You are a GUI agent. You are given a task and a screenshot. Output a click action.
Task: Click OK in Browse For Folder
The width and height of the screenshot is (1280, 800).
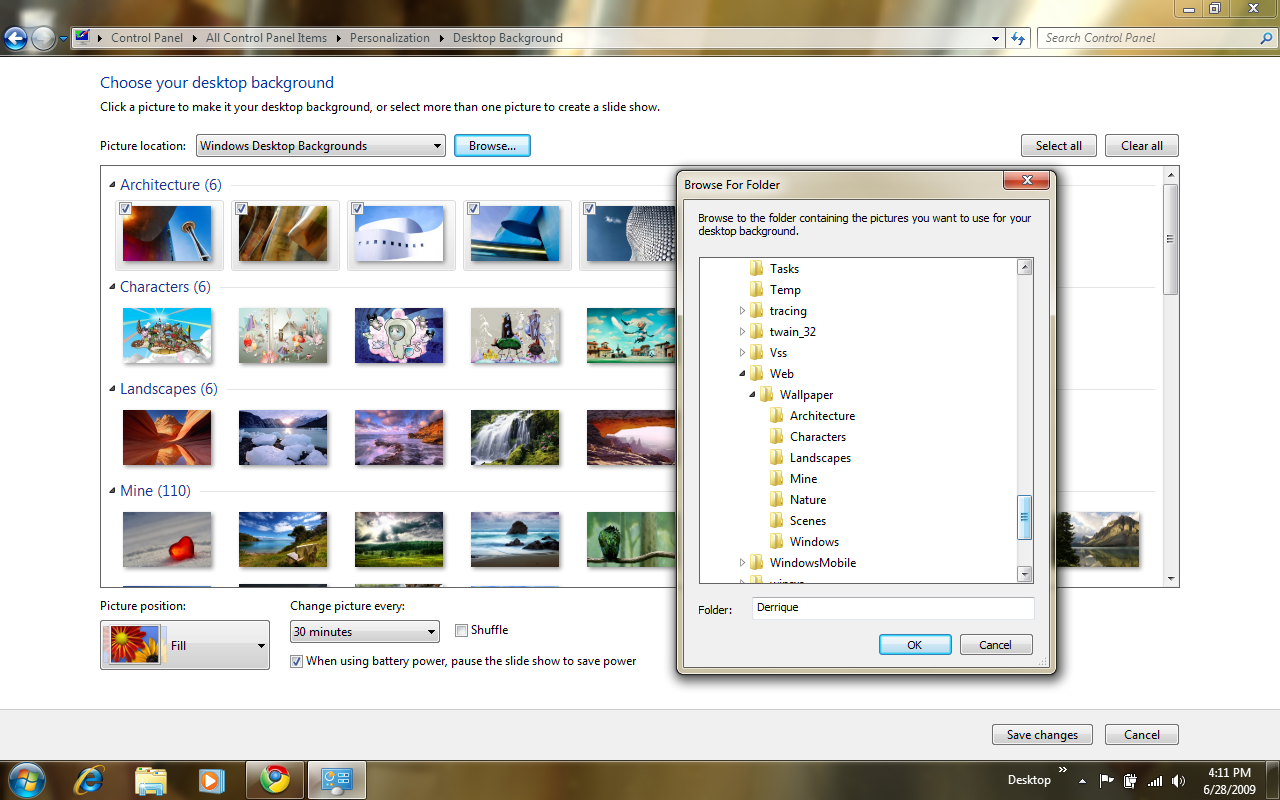[x=915, y=645]
